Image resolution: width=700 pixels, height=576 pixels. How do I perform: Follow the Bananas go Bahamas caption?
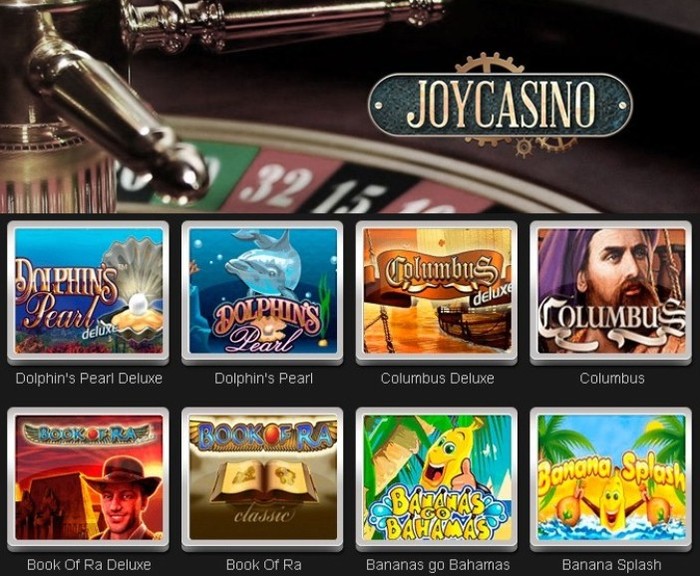tap(438, 565)
